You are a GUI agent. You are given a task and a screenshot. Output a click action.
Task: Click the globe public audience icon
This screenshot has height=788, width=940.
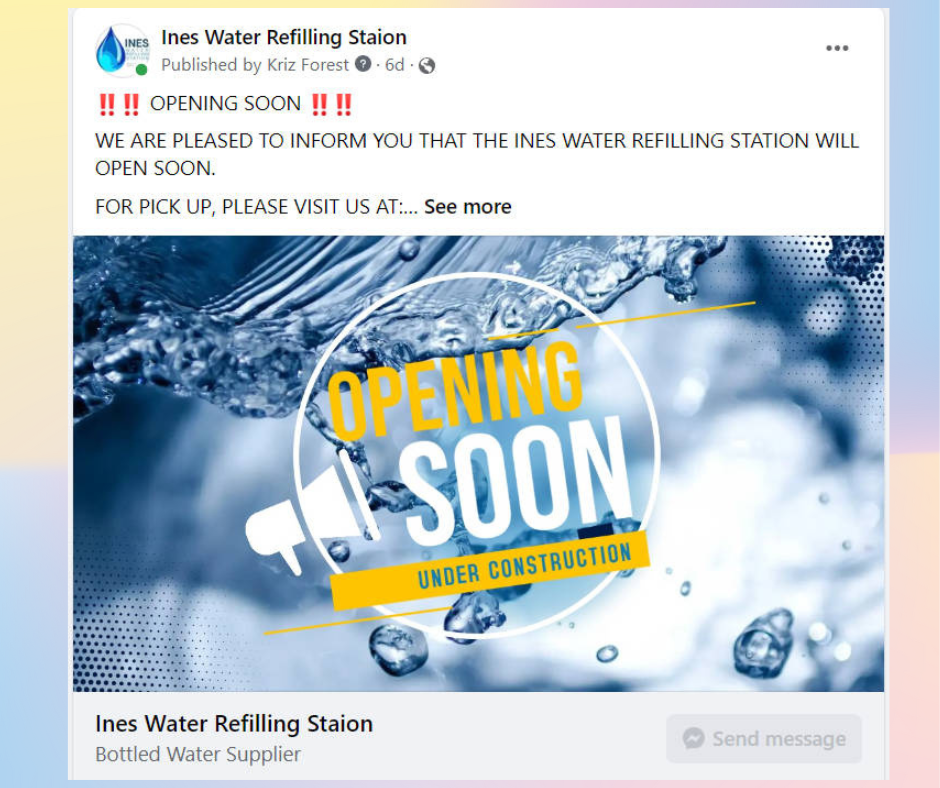coord(426,65)
